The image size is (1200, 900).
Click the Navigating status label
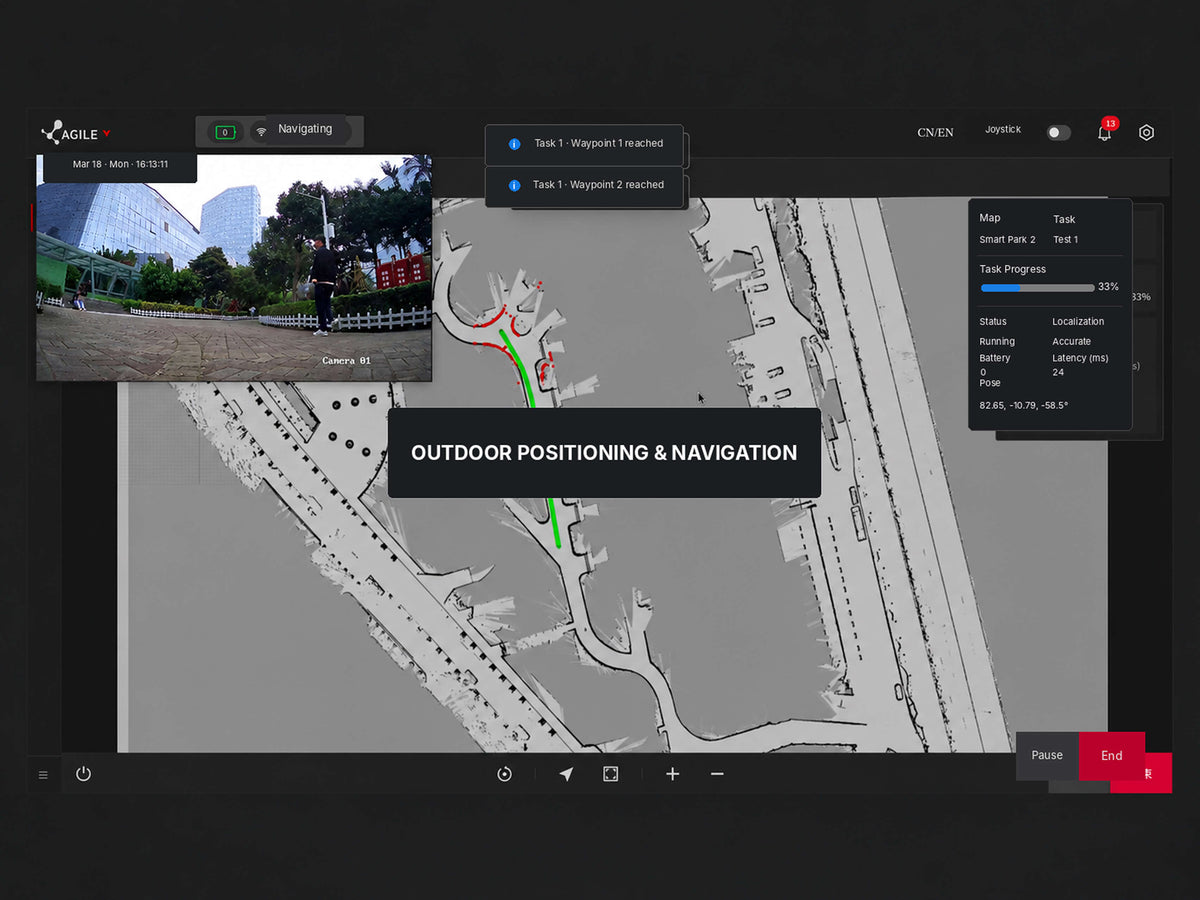coord(305,129)
